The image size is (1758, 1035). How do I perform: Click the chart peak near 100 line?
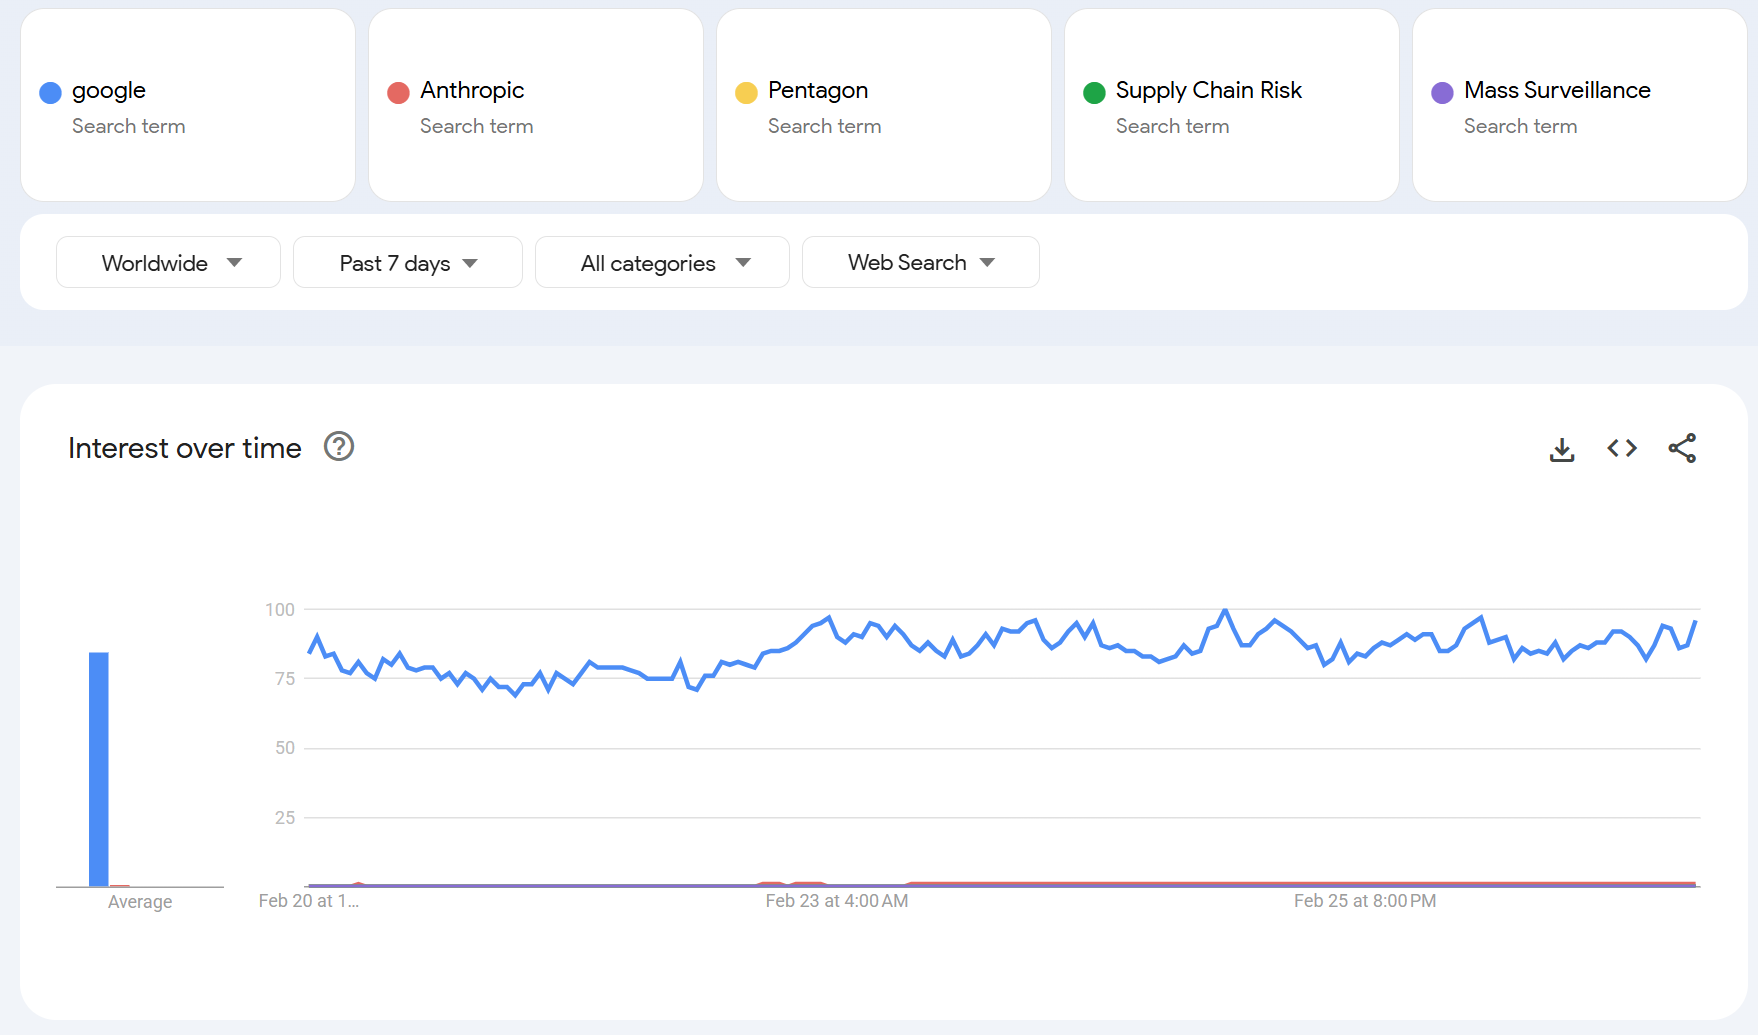click(x=1225, y=611)
